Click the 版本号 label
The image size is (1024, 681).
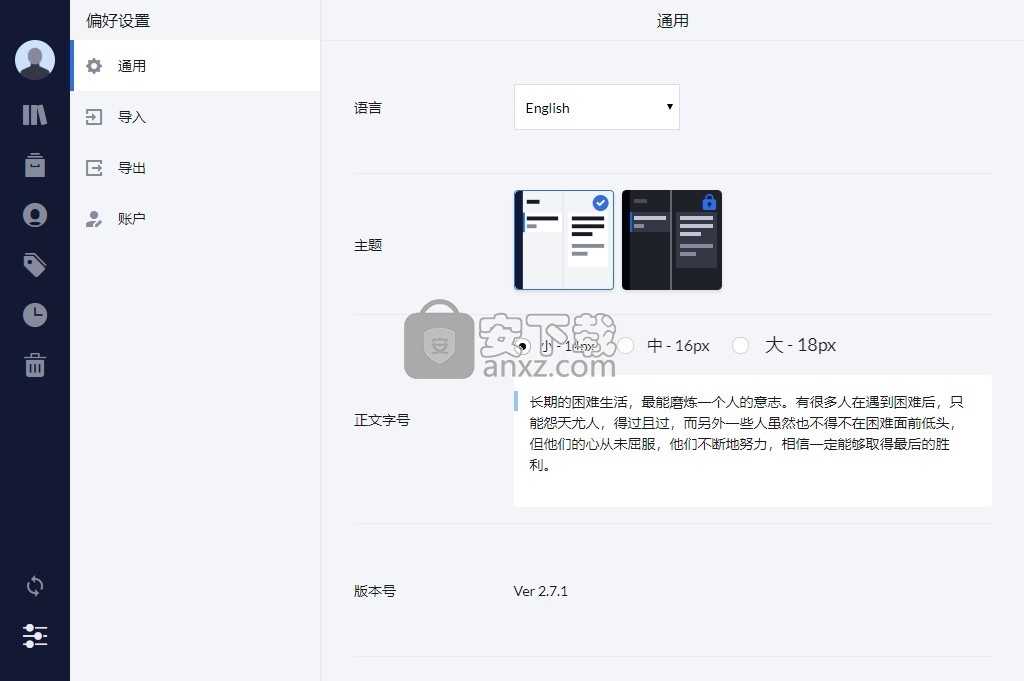coord(375,591)
